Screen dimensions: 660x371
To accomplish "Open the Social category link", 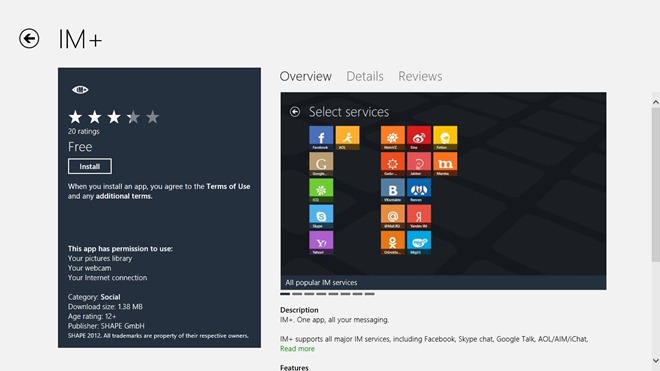I will (110, 297).
